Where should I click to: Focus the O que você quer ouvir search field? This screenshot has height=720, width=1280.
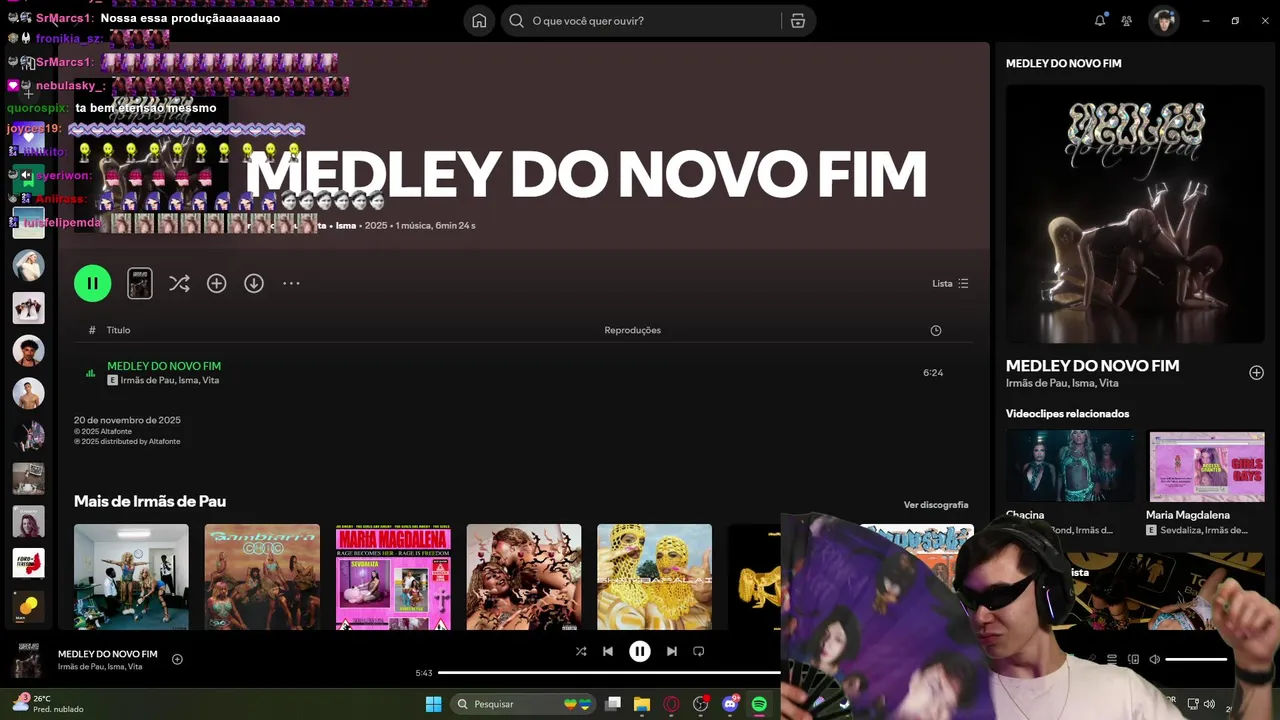(x=645, y=21)
